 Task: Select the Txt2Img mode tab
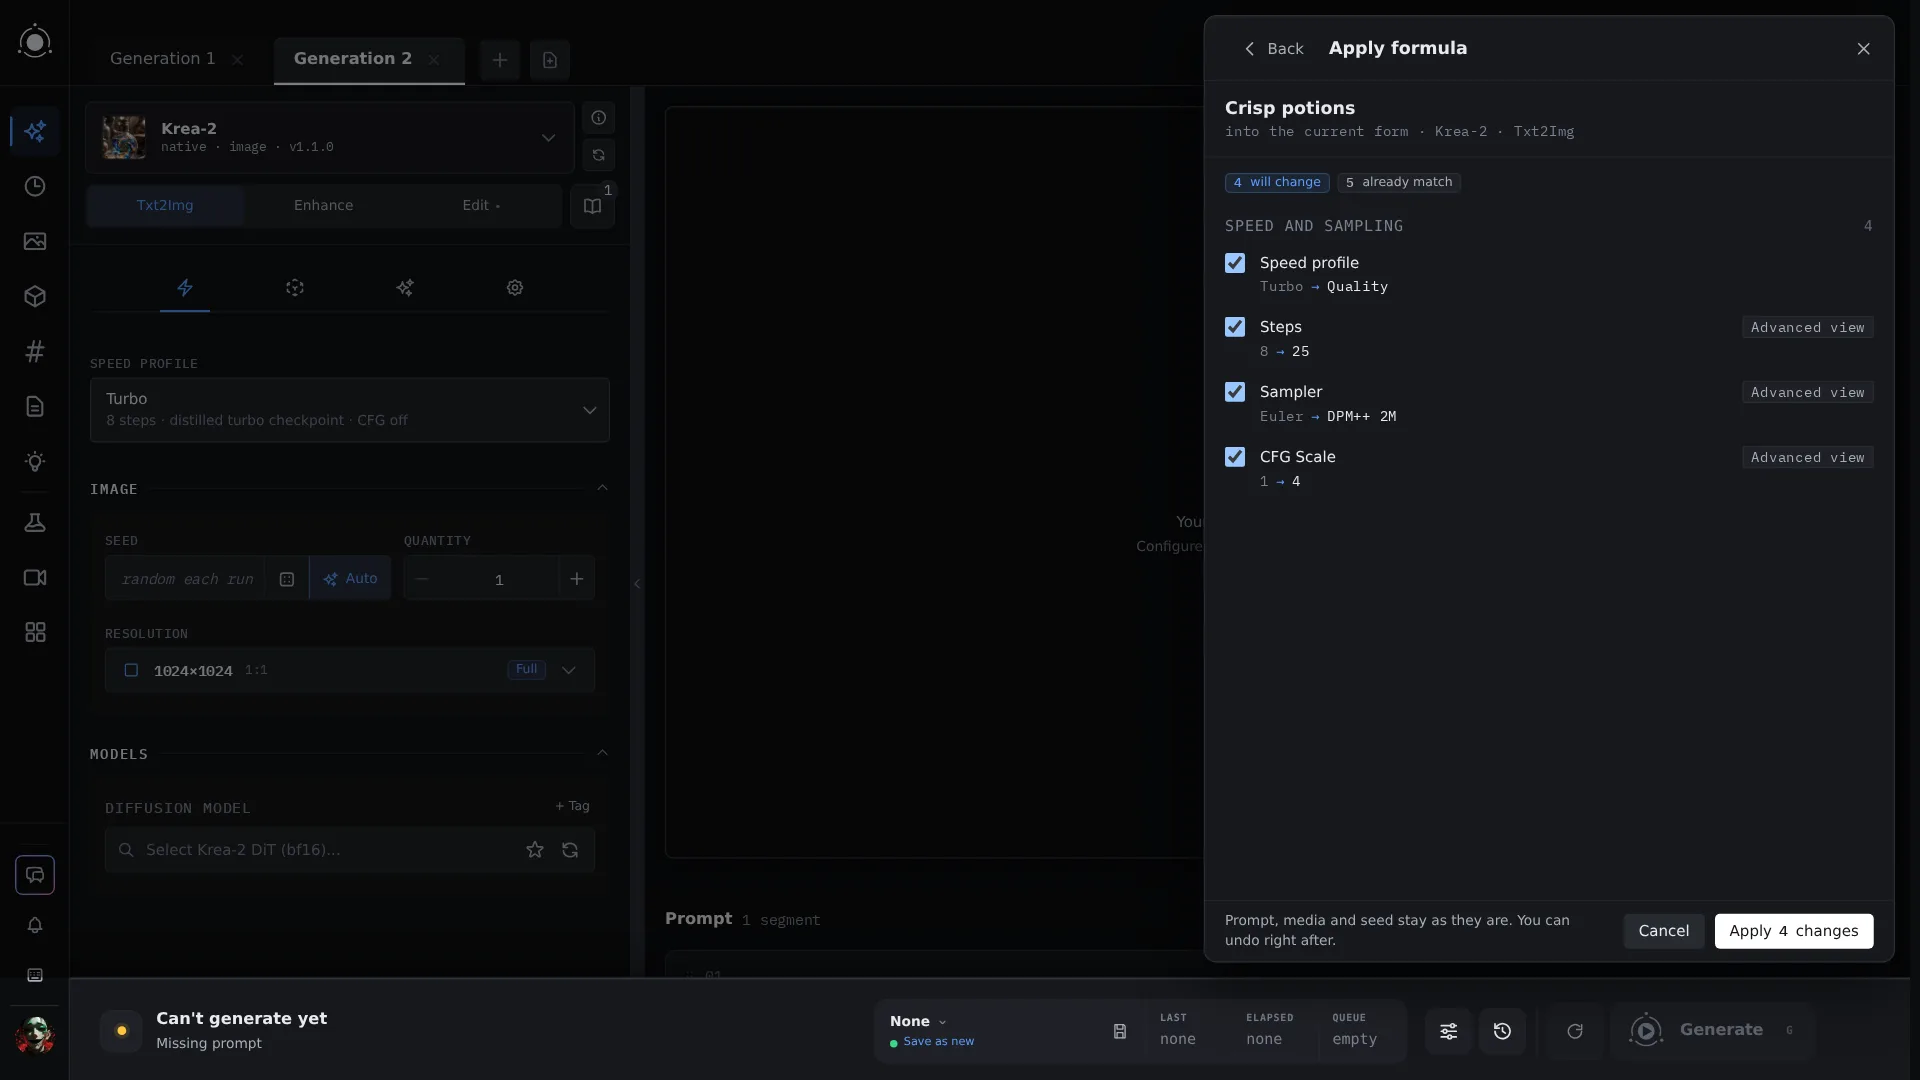coord(165,206)
